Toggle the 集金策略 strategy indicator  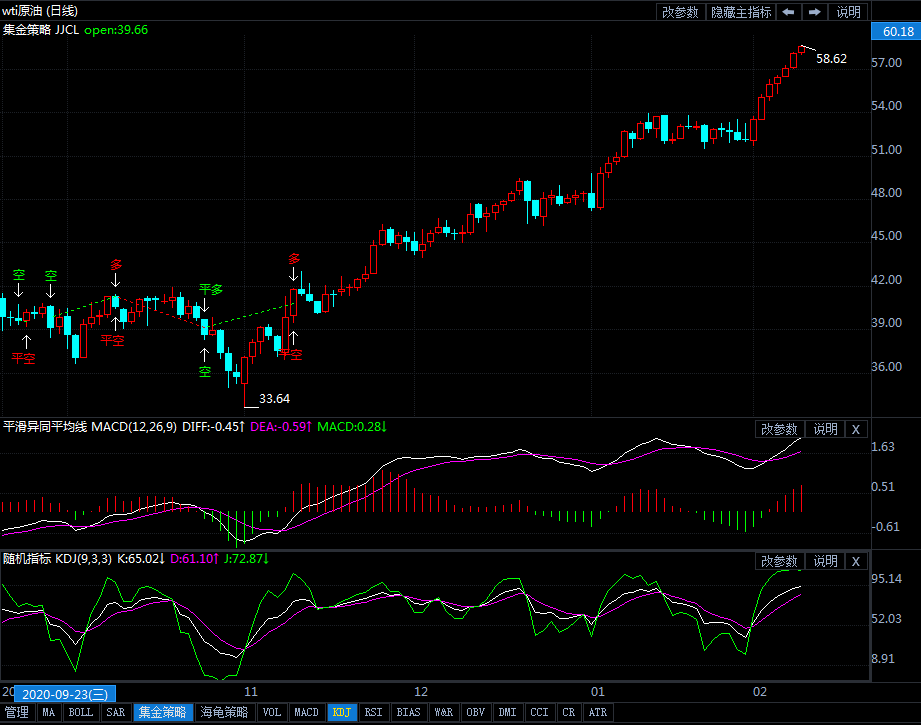[x=162, y=713]
